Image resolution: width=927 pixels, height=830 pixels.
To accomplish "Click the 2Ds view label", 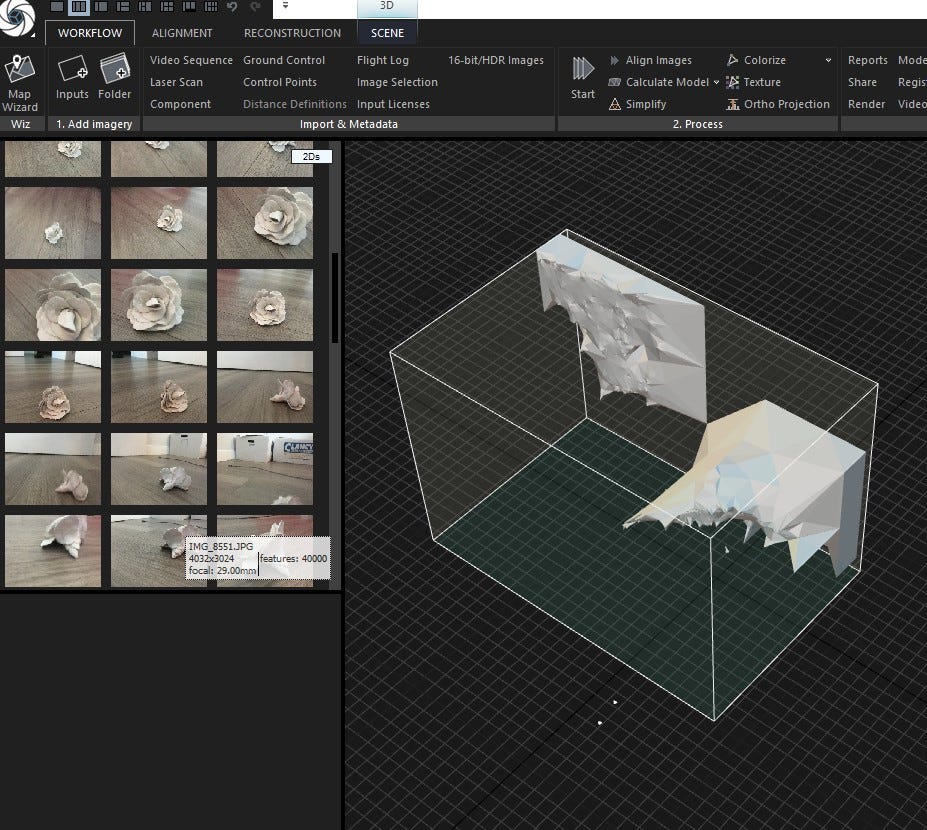I will click(312, 157).
